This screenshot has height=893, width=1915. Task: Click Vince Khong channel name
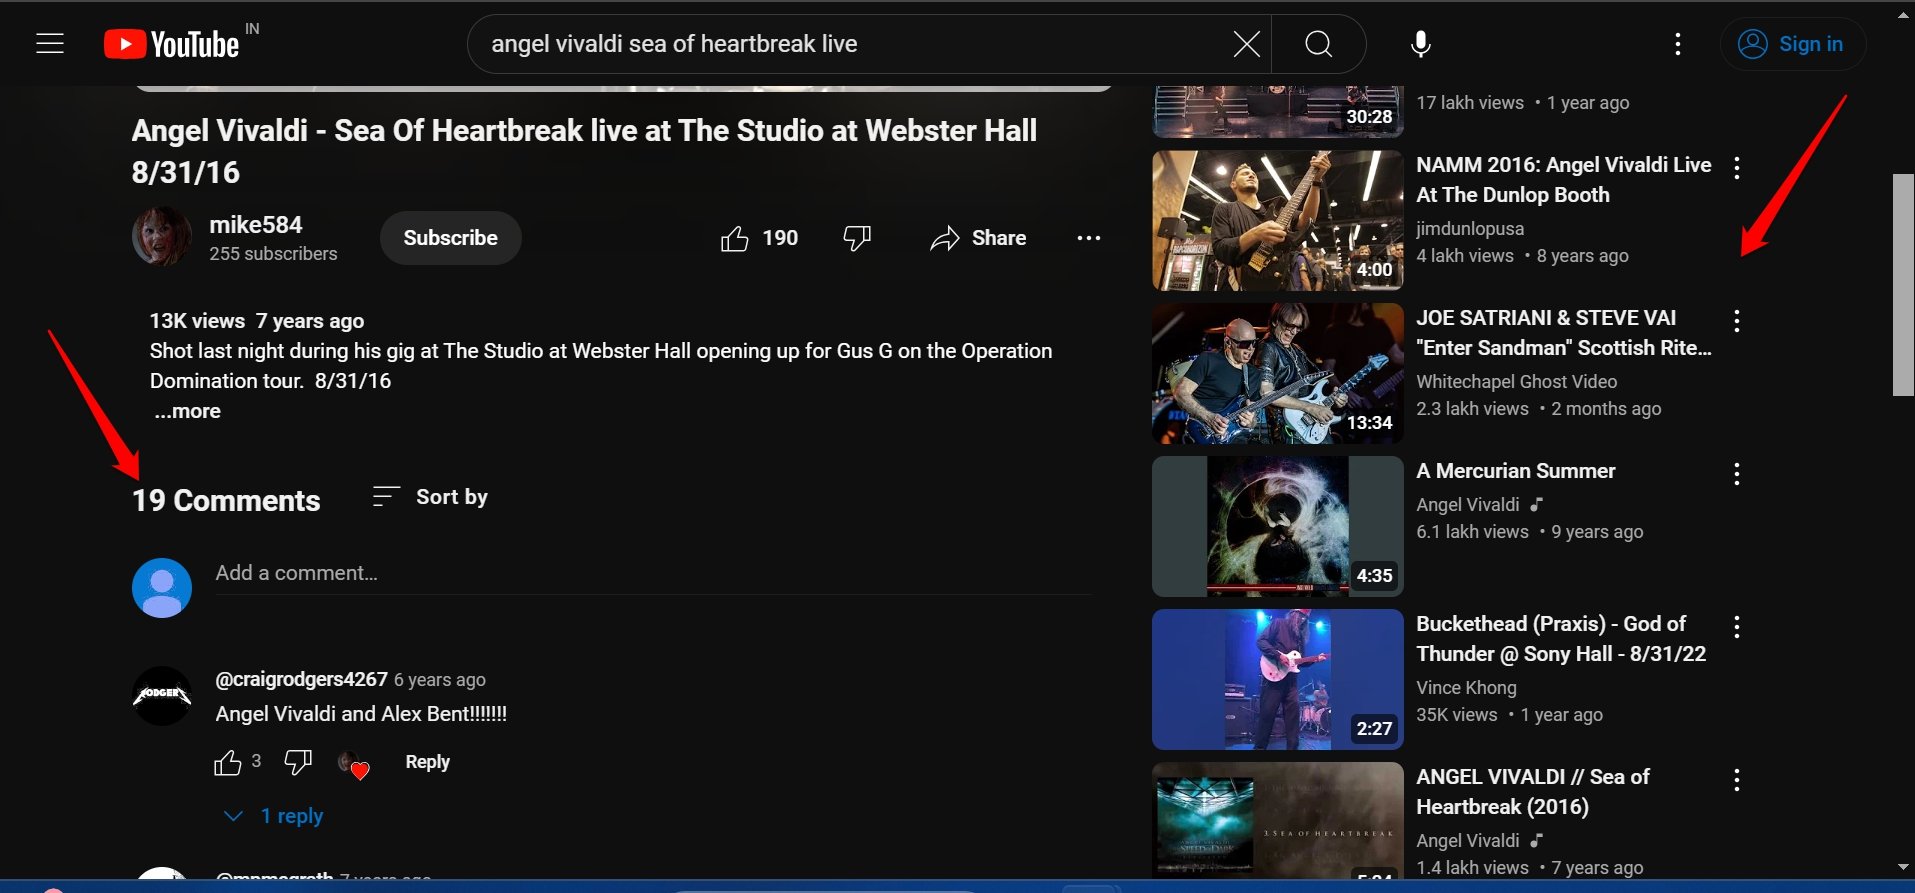pyautogui.click(x=1466, y=688)
